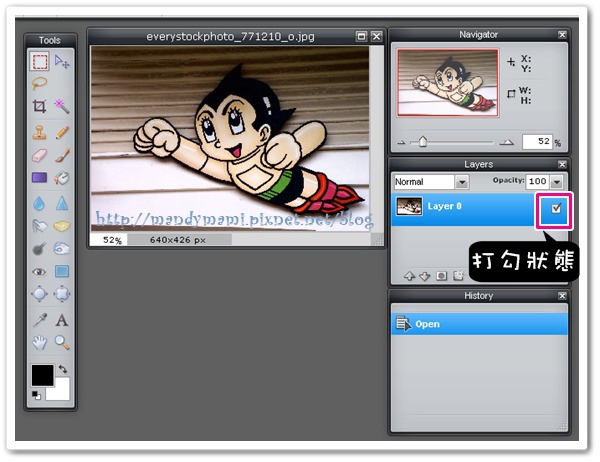Click Navigator zoom in mountain icon
The image size is (600, 462).
pyautogui.click(x=507, y=142)
